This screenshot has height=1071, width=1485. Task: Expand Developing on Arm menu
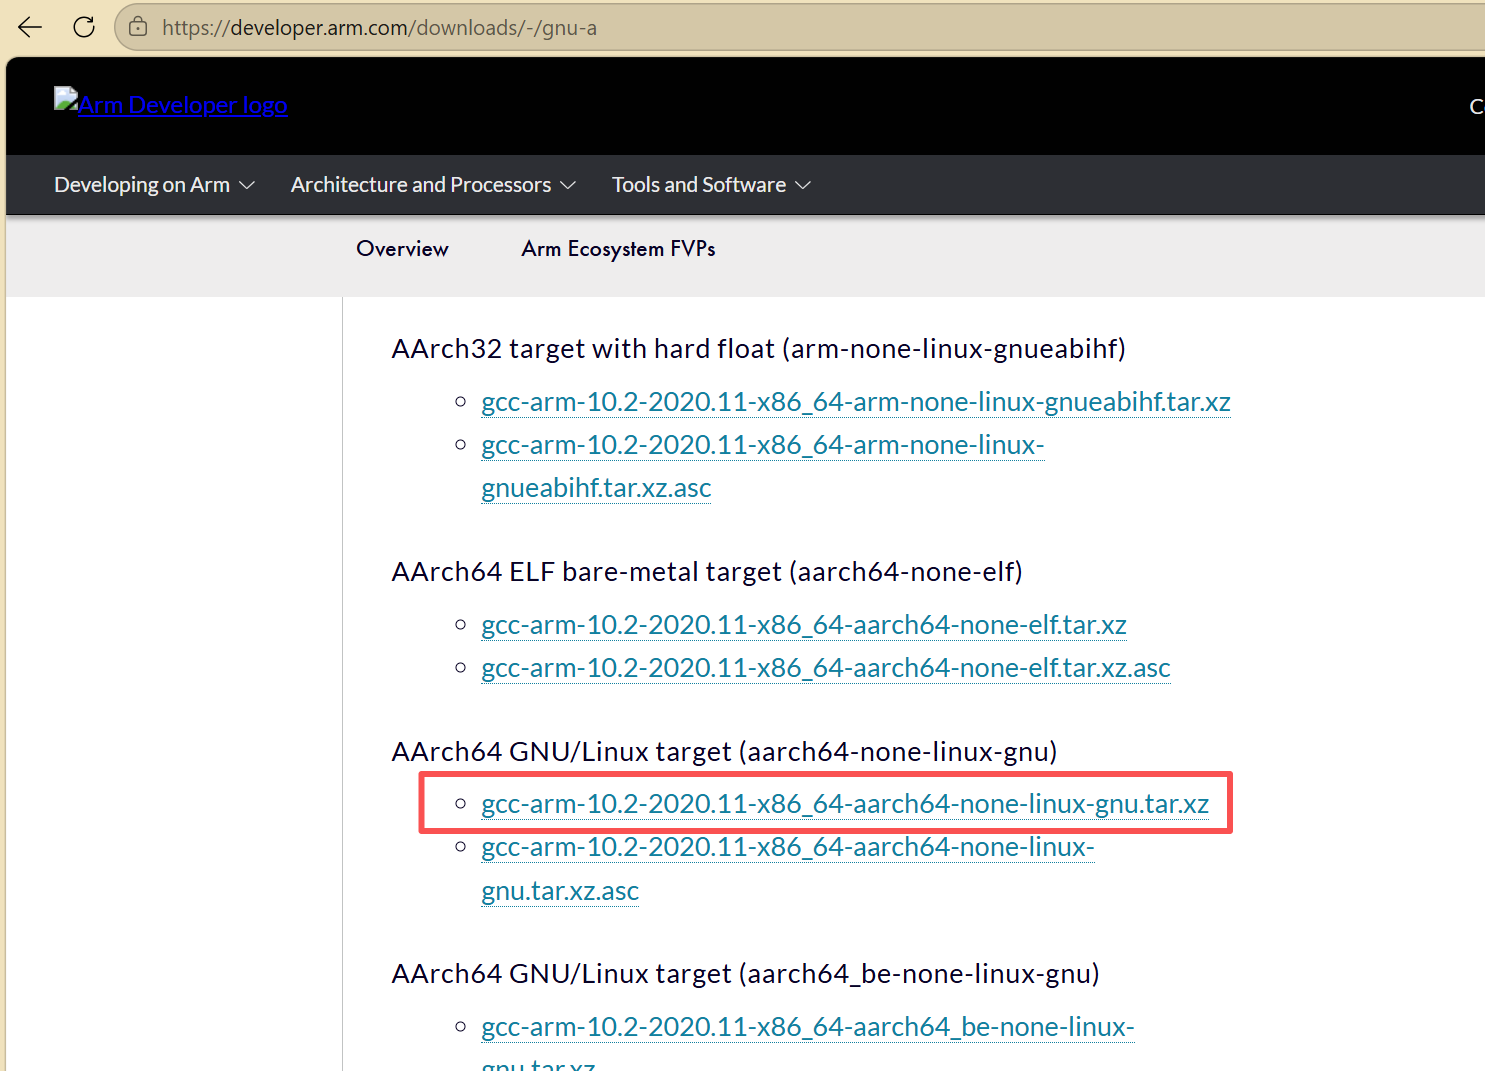[155, 185]
